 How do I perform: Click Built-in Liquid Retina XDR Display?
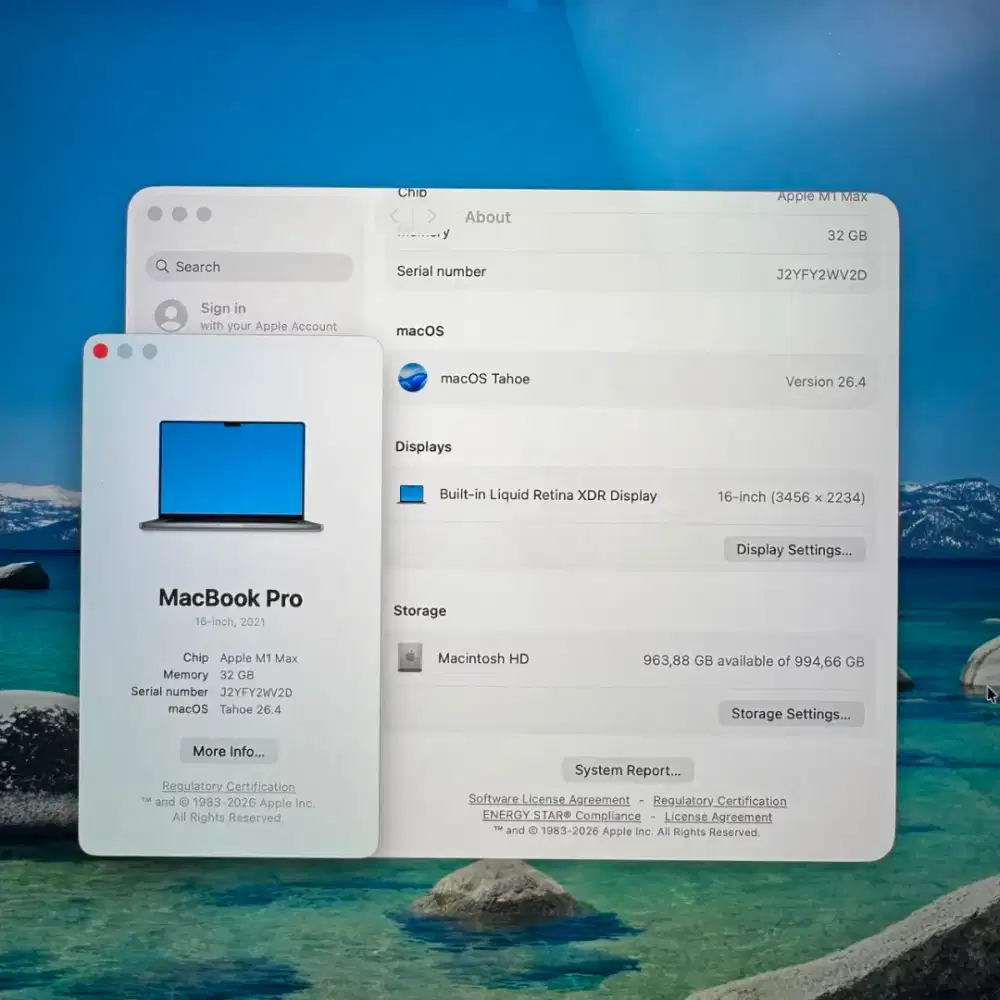548,496
